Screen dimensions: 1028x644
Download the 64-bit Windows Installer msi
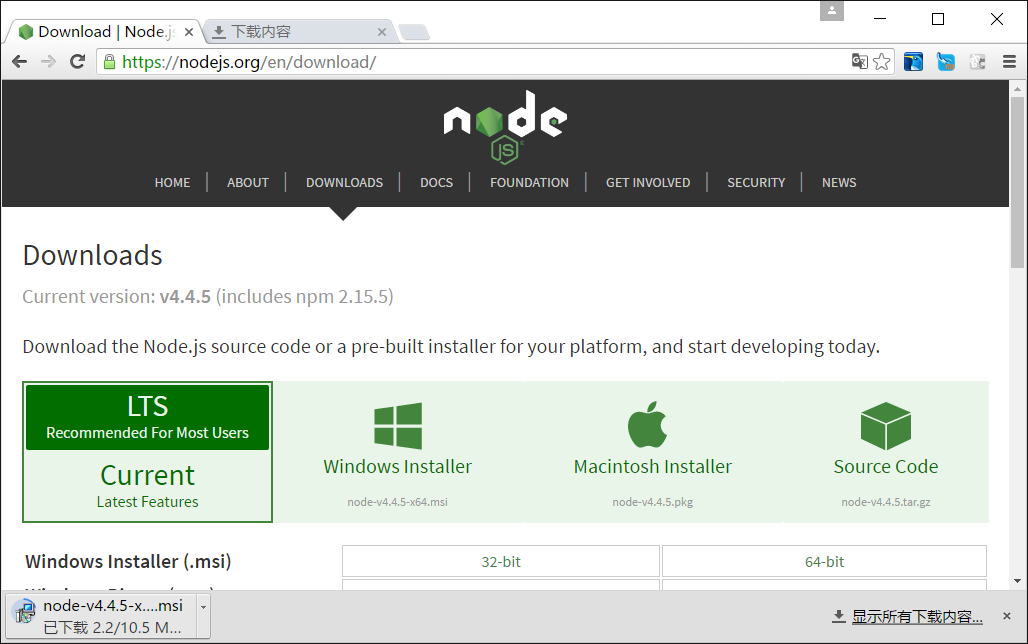824,561
